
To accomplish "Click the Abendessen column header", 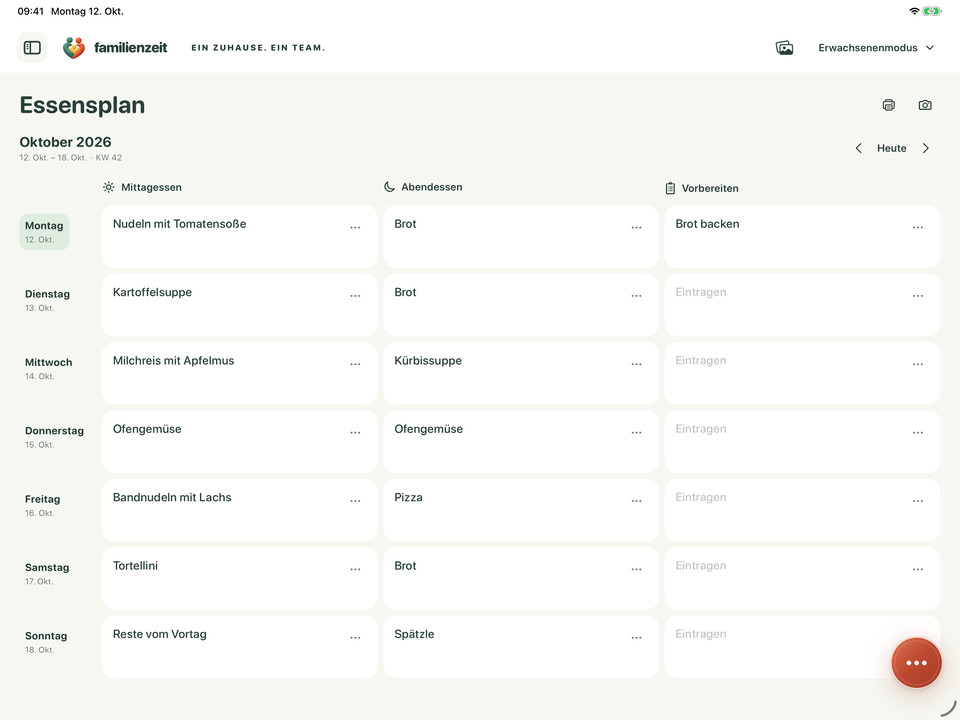I will coord(423,187).
